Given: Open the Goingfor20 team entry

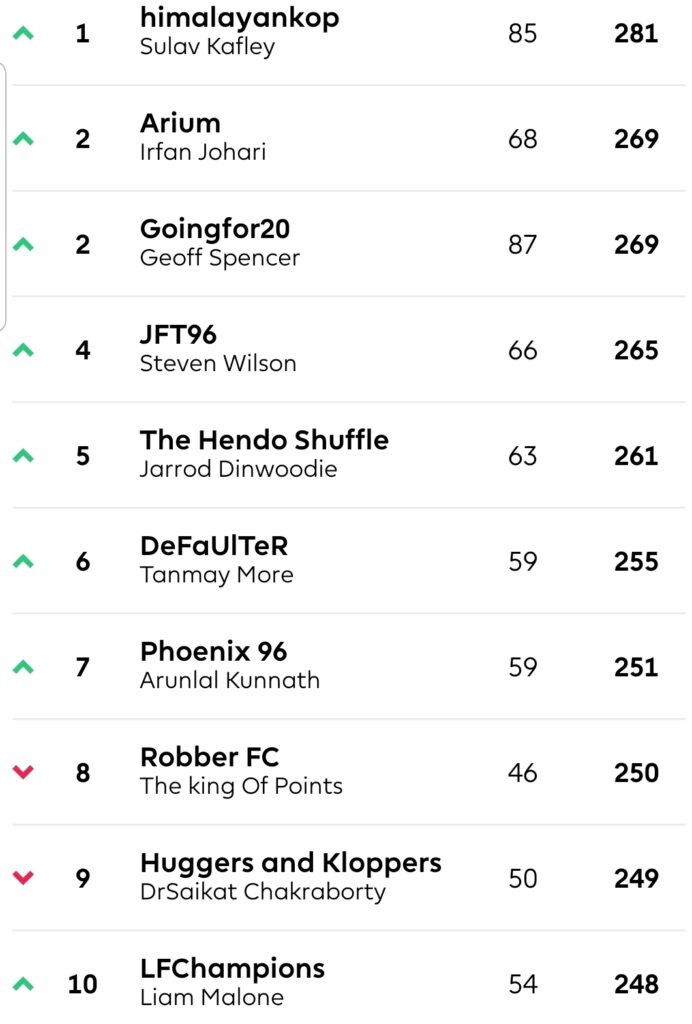Looking at the screenshot, I should pyautogui.click(x=215, y=229).
